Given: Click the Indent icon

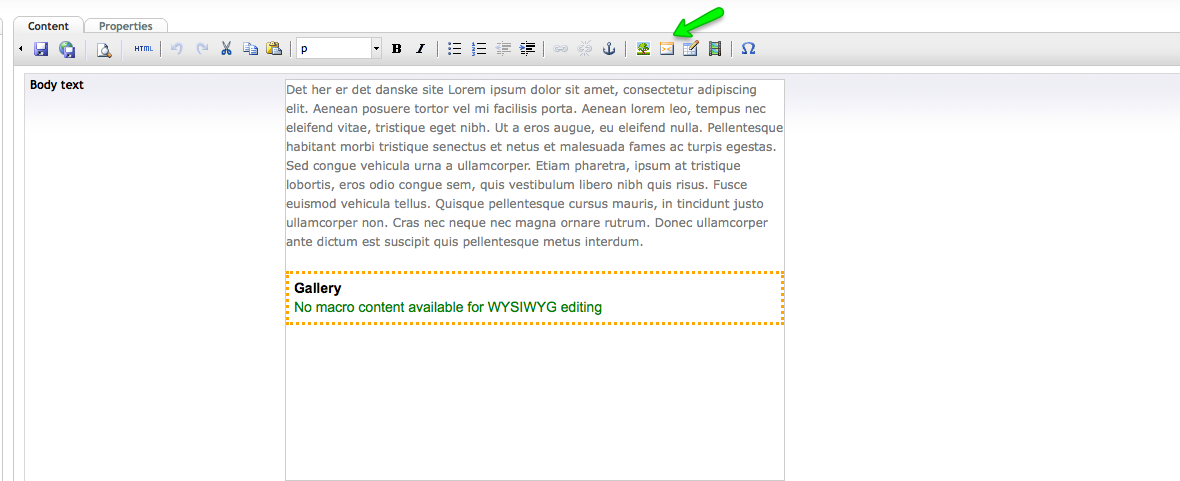Looking at the screenshot, I should (528, 49).
